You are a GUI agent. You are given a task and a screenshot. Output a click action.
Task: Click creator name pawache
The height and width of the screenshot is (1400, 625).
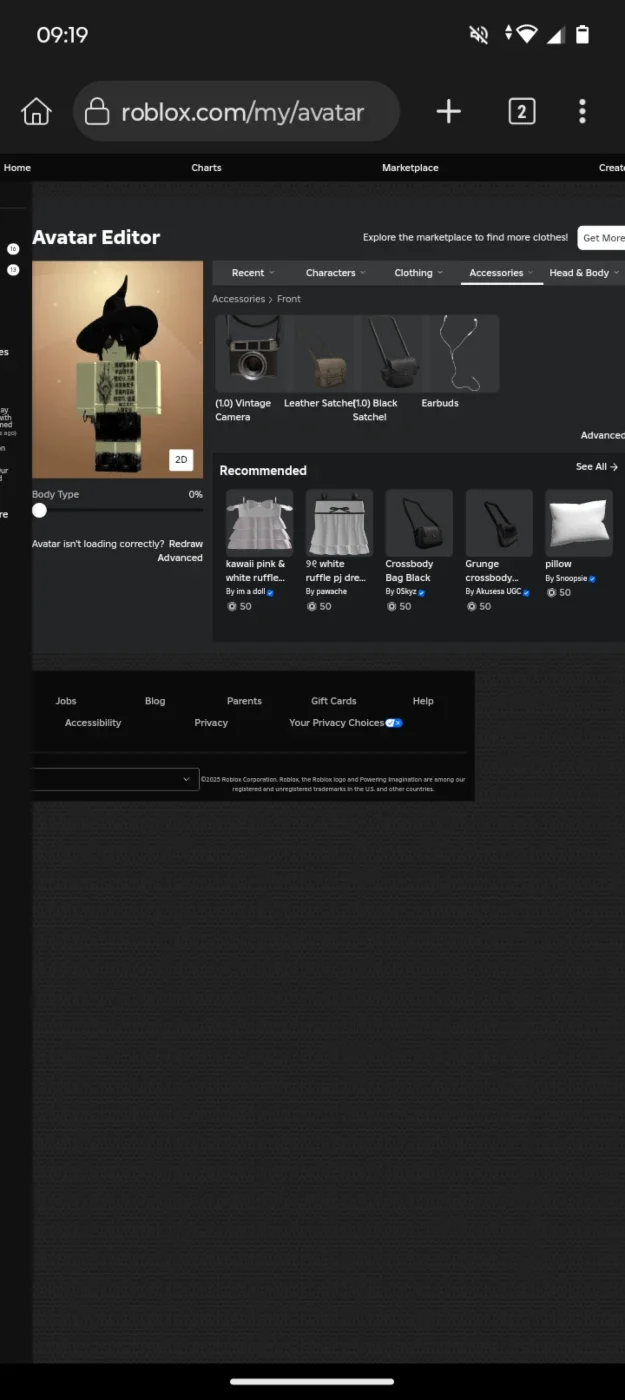[x=332, y=592]
